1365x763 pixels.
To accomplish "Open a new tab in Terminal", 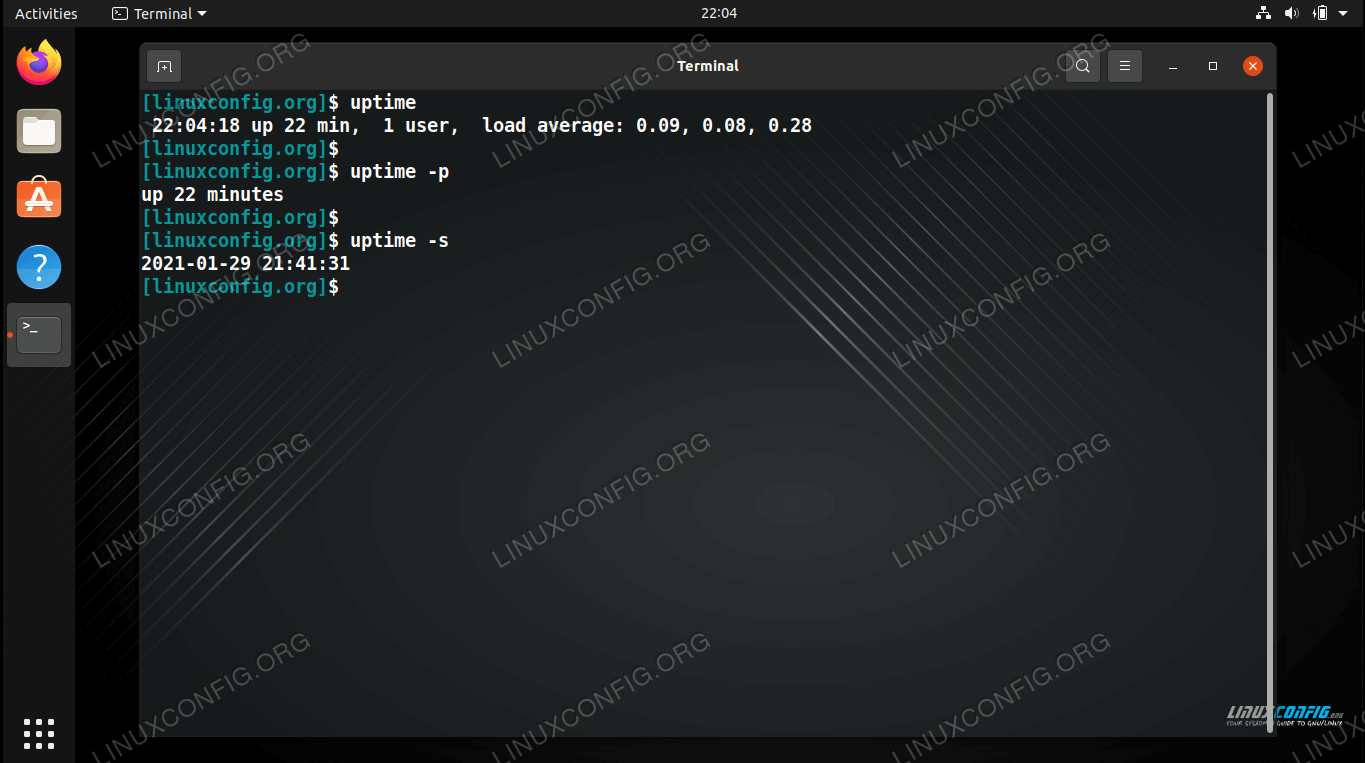I will (x=164, y=66).
